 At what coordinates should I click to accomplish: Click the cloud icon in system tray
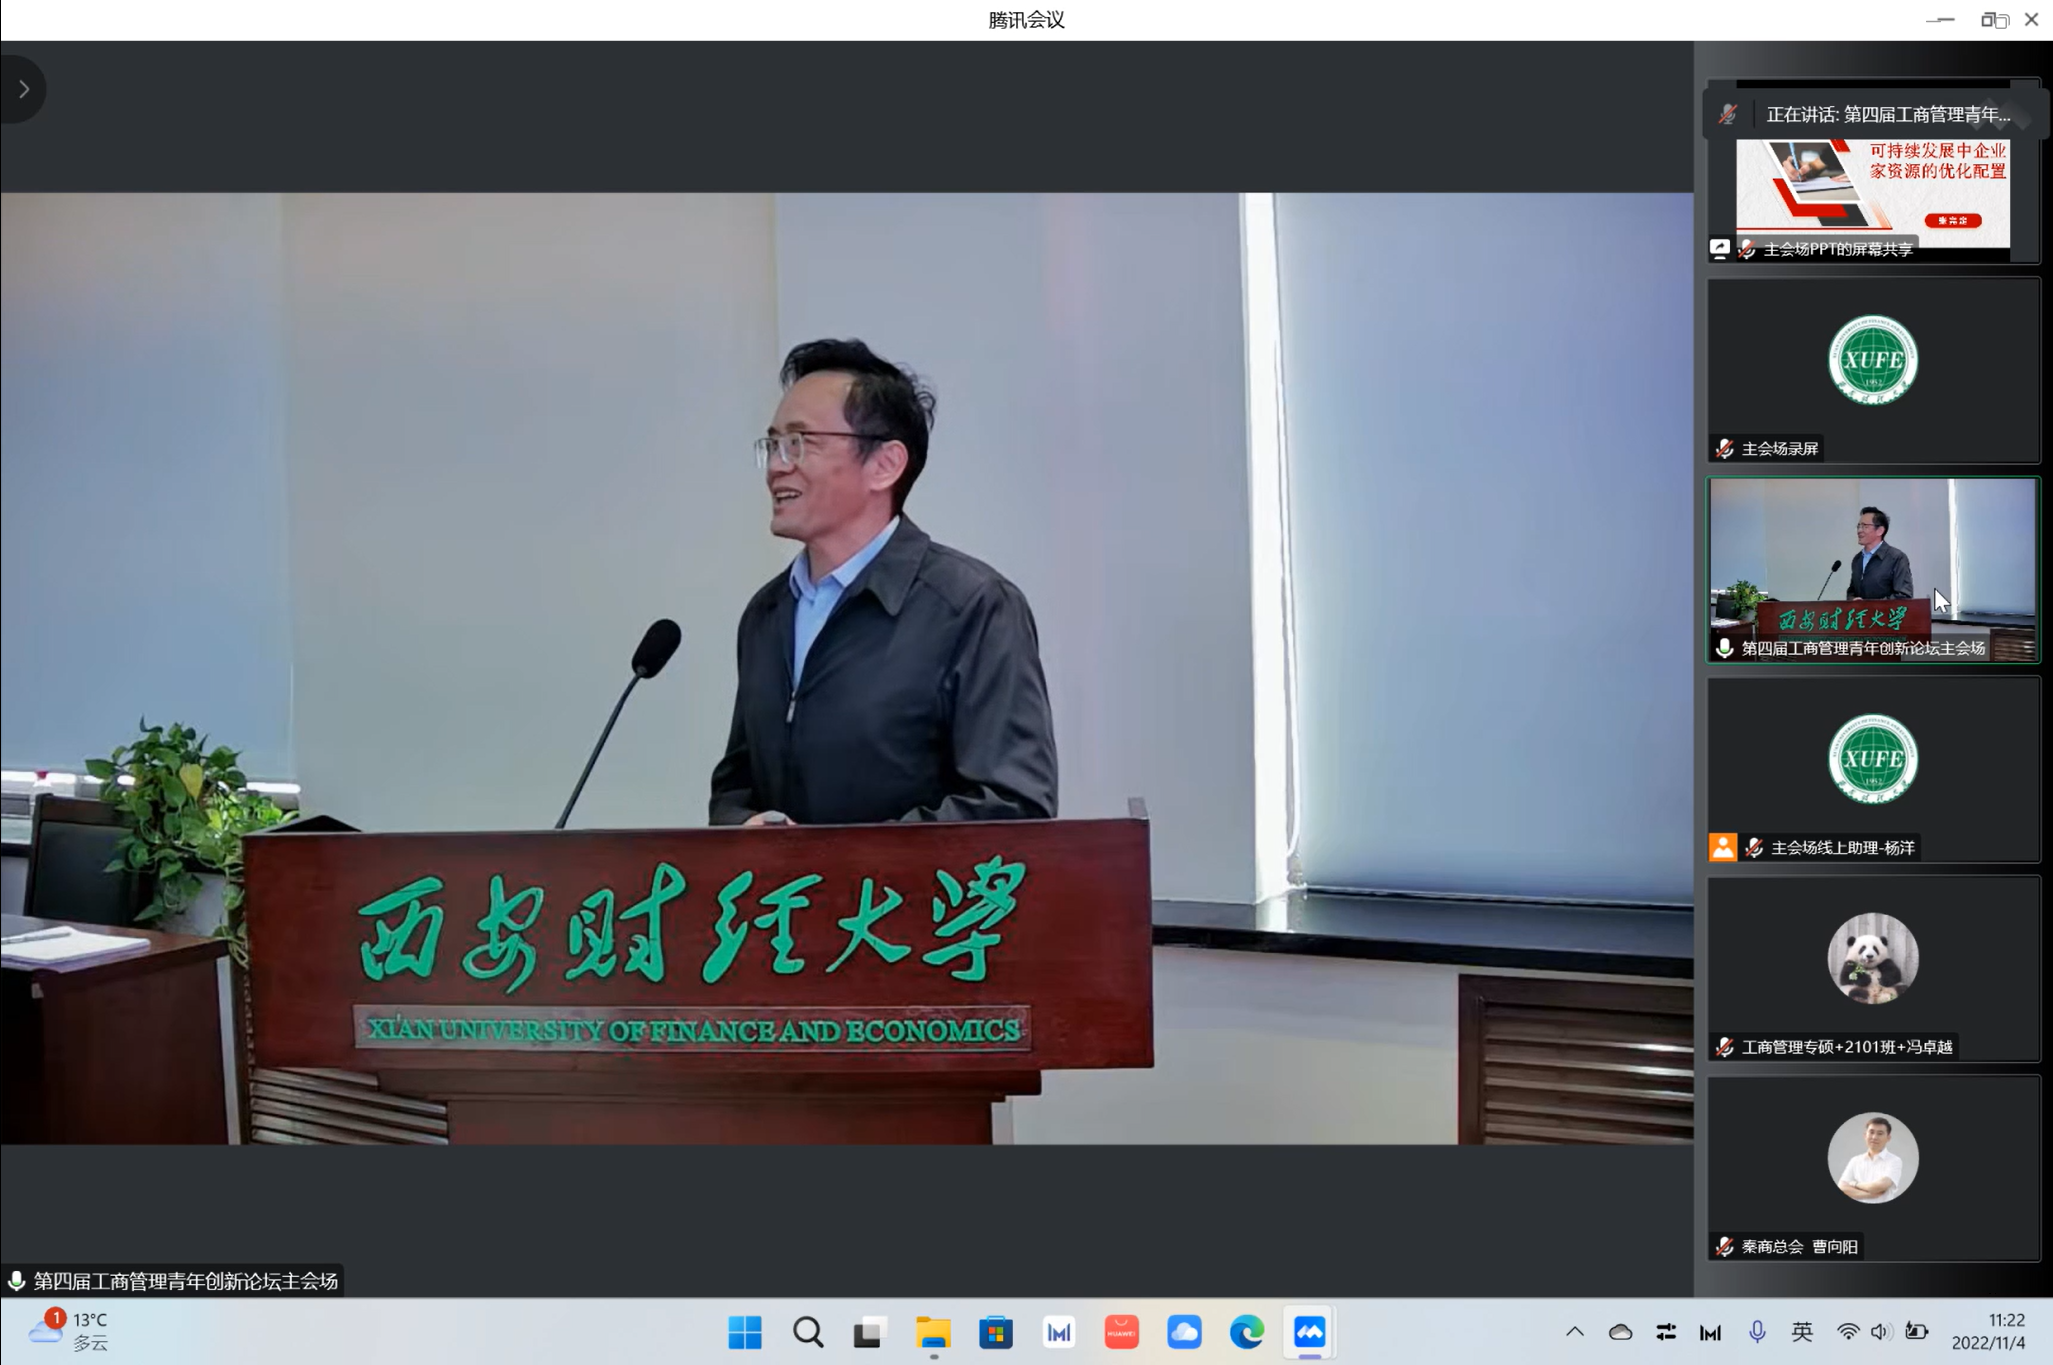(x=1621, y=1332)
